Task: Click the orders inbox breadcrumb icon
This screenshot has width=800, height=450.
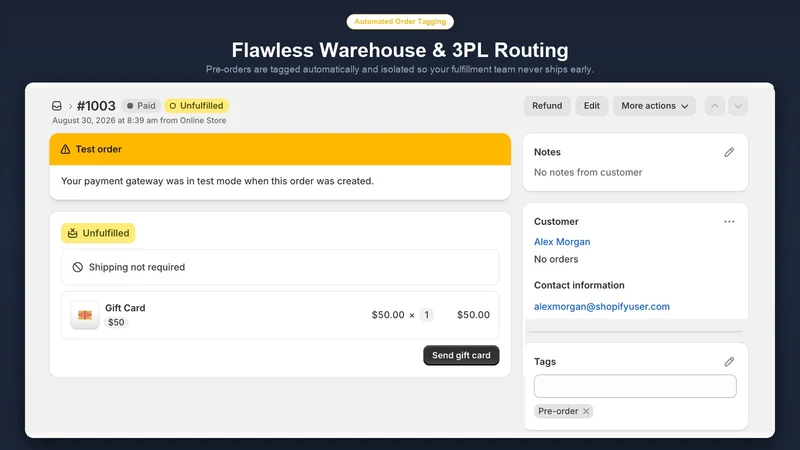Action: click(57, 106)
